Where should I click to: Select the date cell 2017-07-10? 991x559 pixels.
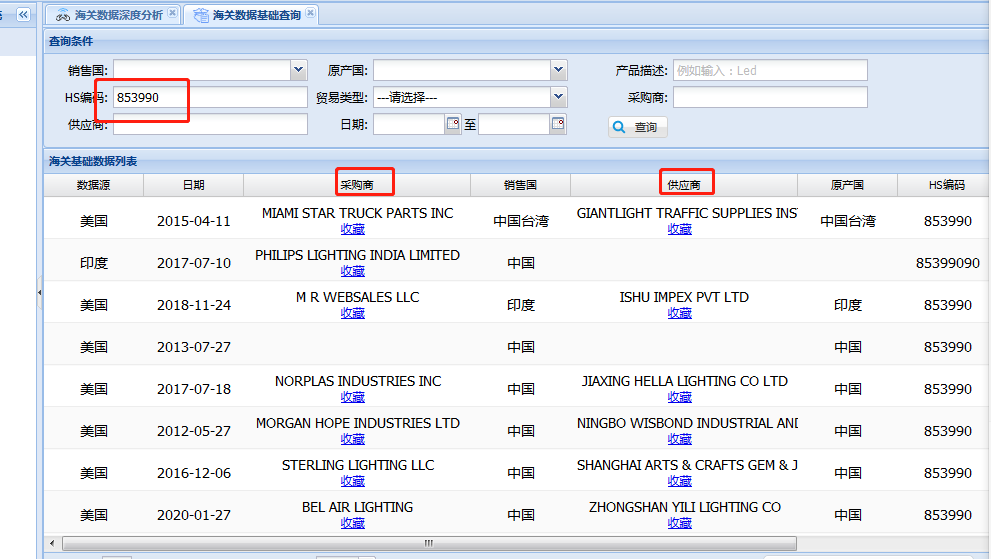[193, 263]
